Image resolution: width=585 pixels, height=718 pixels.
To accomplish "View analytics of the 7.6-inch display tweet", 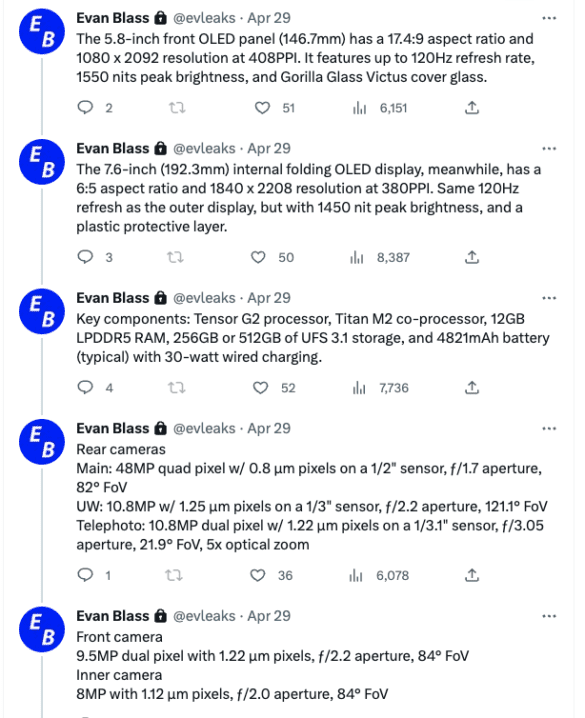I will (x=357, y=257).
